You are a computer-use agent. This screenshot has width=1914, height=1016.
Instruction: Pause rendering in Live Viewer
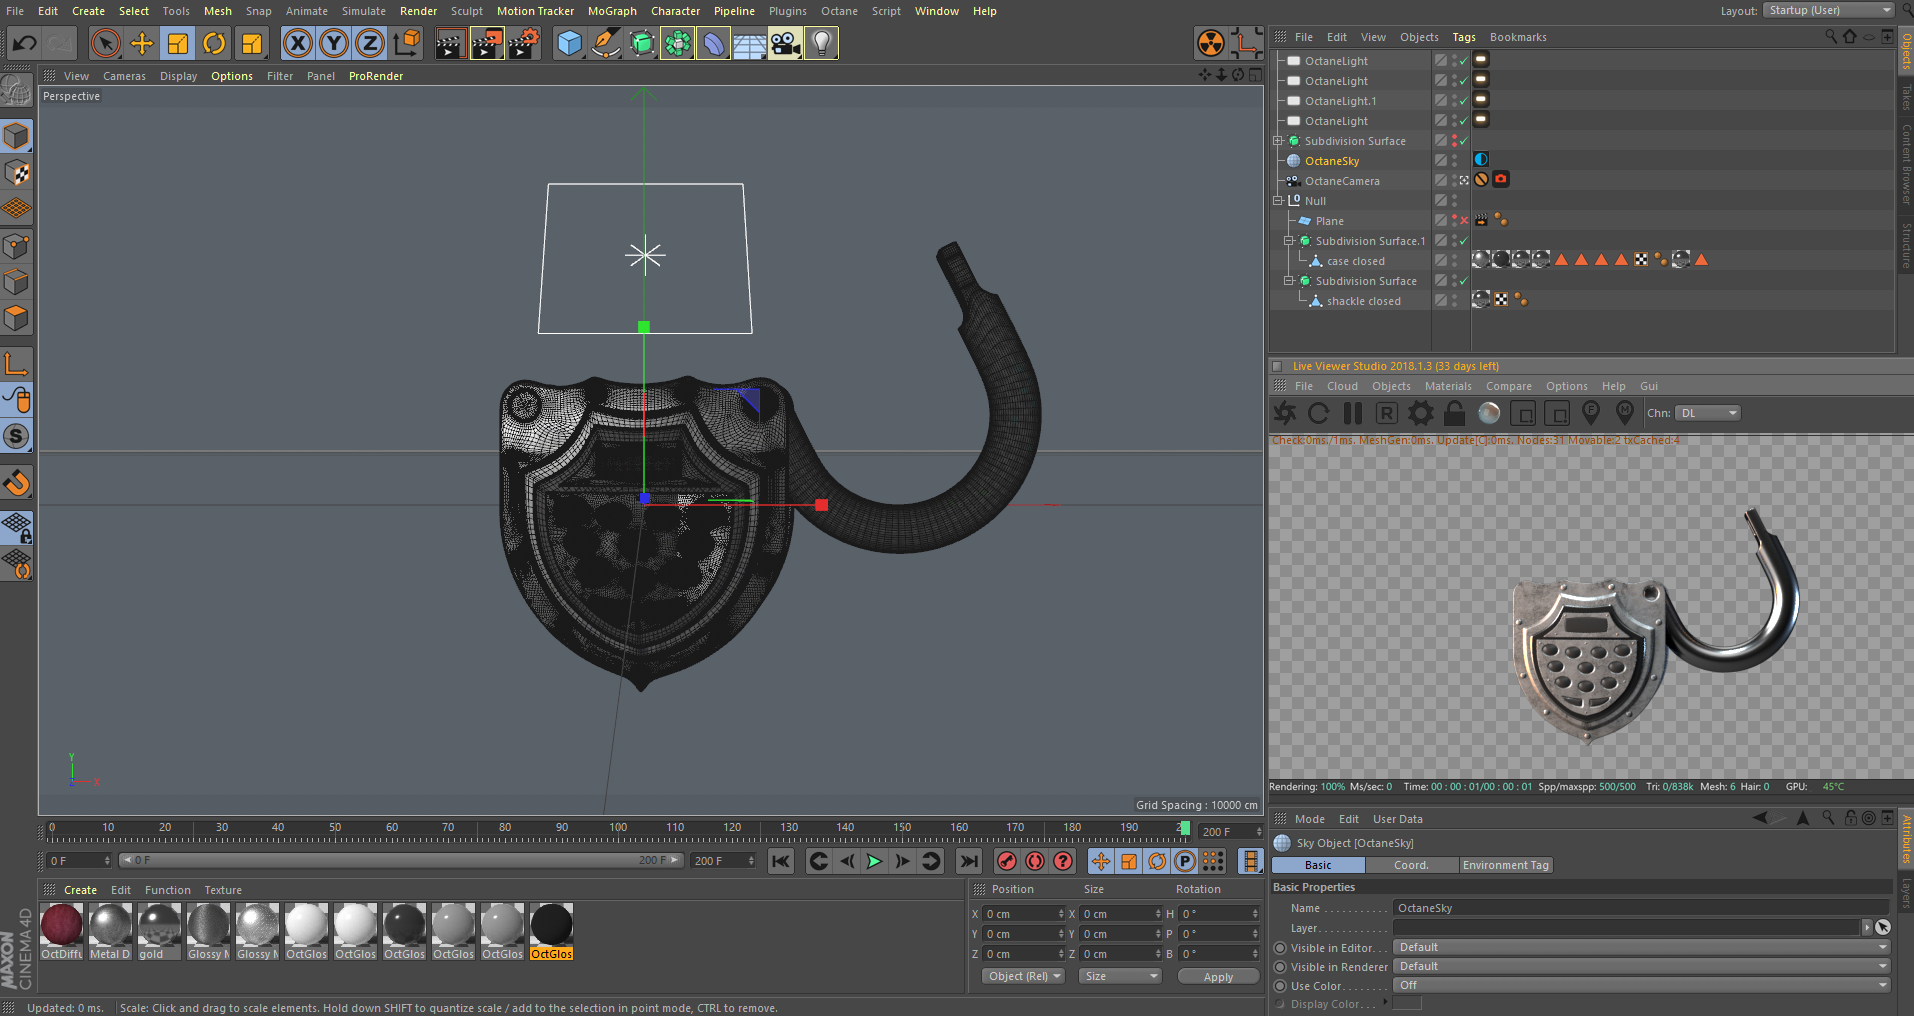click(x=1353, y=413)
